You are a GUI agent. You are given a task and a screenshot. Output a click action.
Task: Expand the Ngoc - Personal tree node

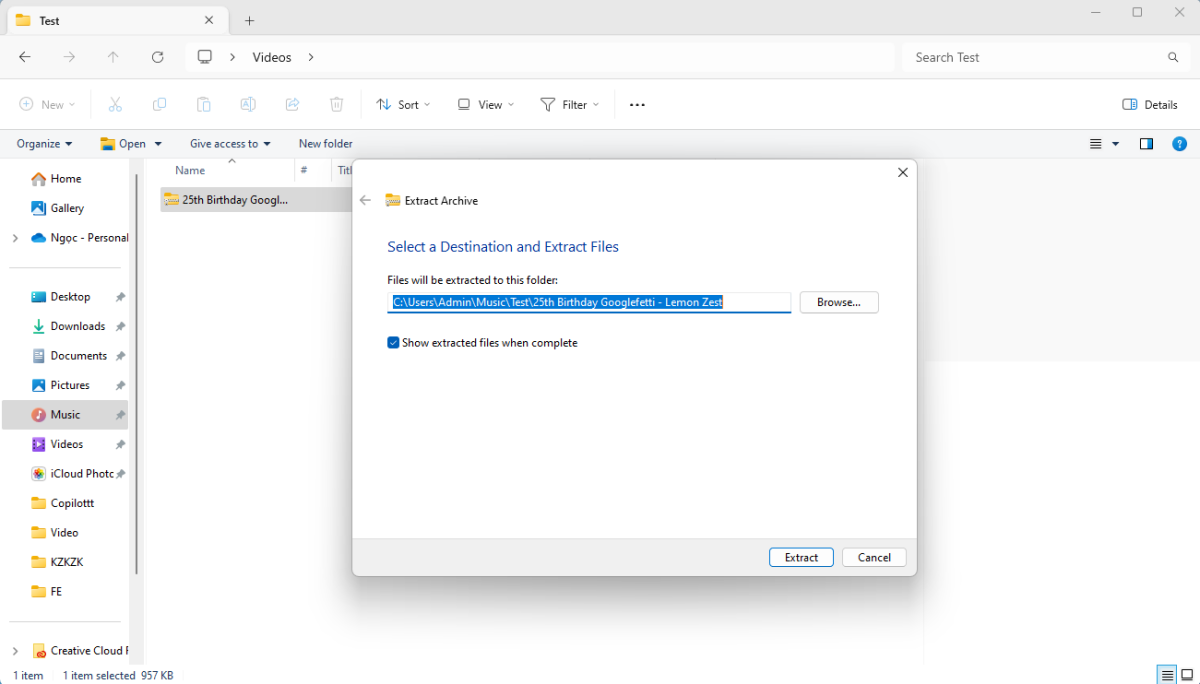tap(15, 238)
